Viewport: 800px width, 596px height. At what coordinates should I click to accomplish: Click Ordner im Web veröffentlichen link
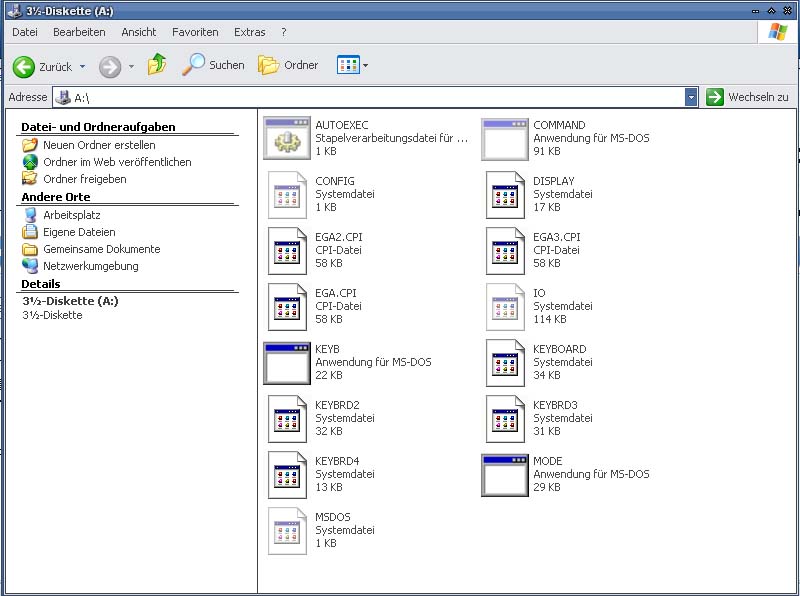(x=117, y=162)
